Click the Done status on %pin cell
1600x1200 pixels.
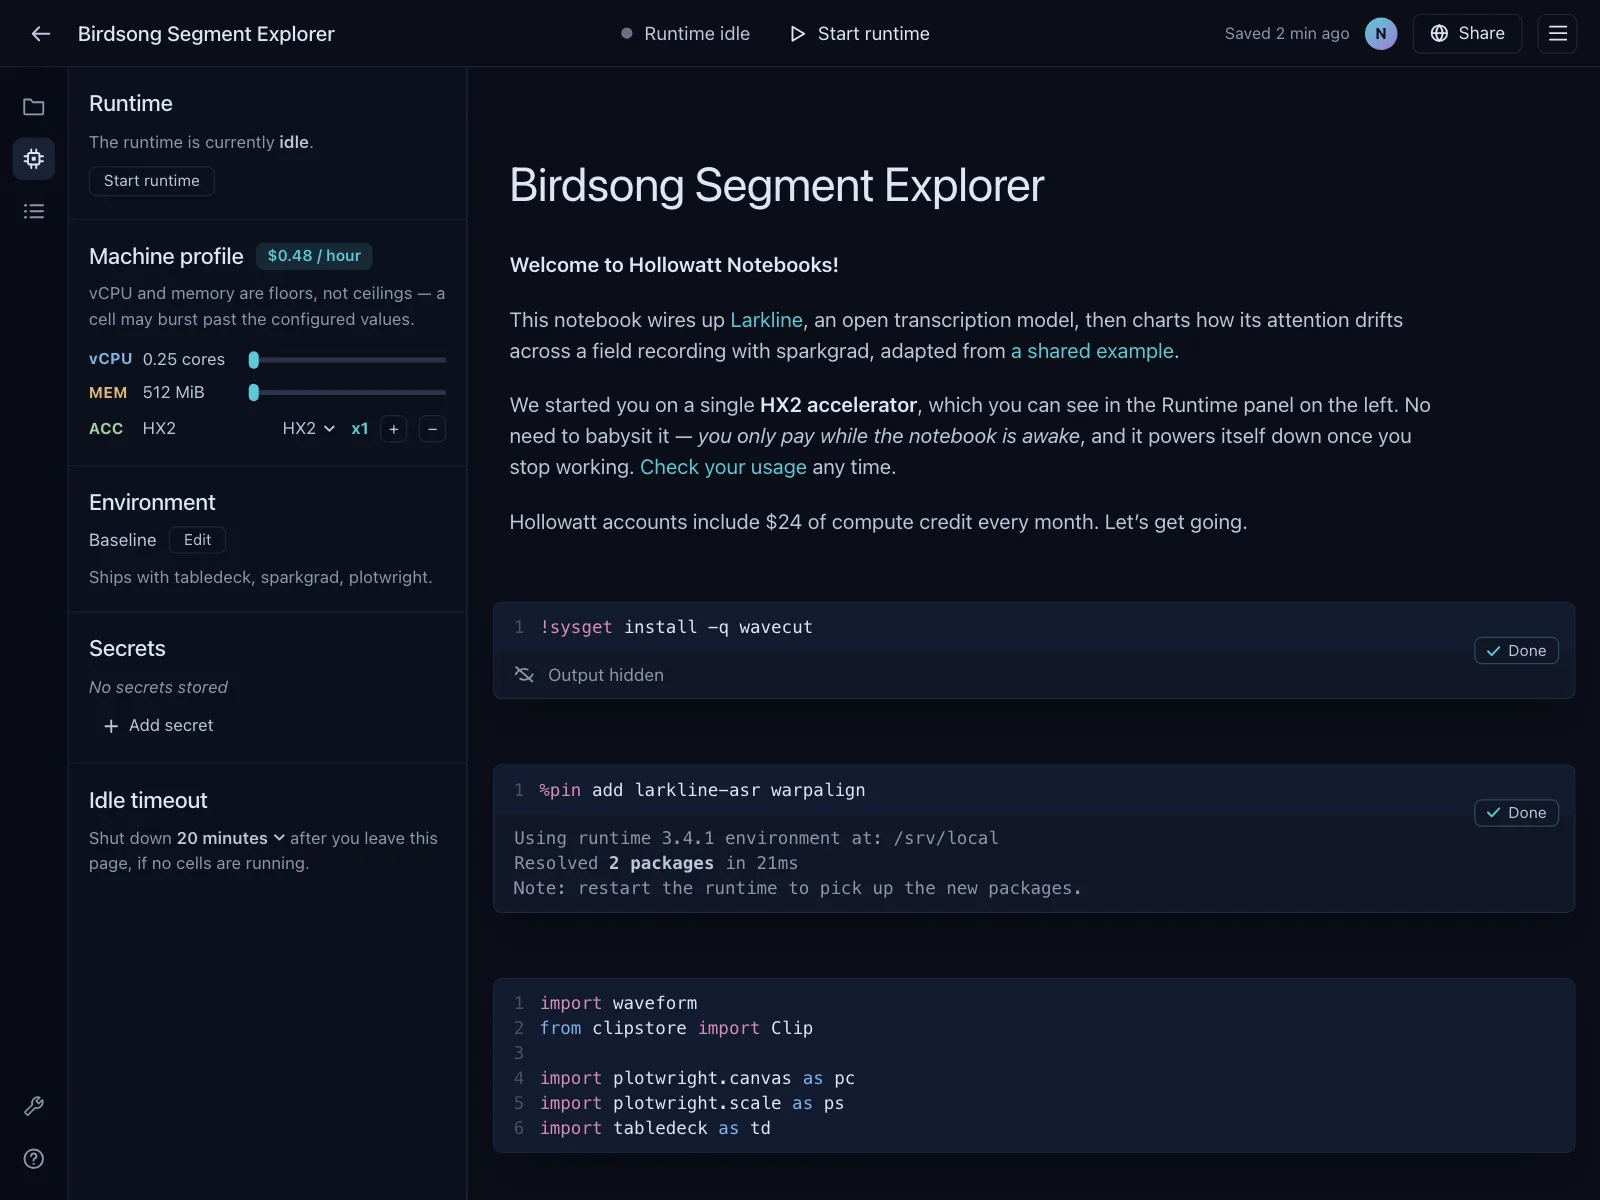point(1516,813)
